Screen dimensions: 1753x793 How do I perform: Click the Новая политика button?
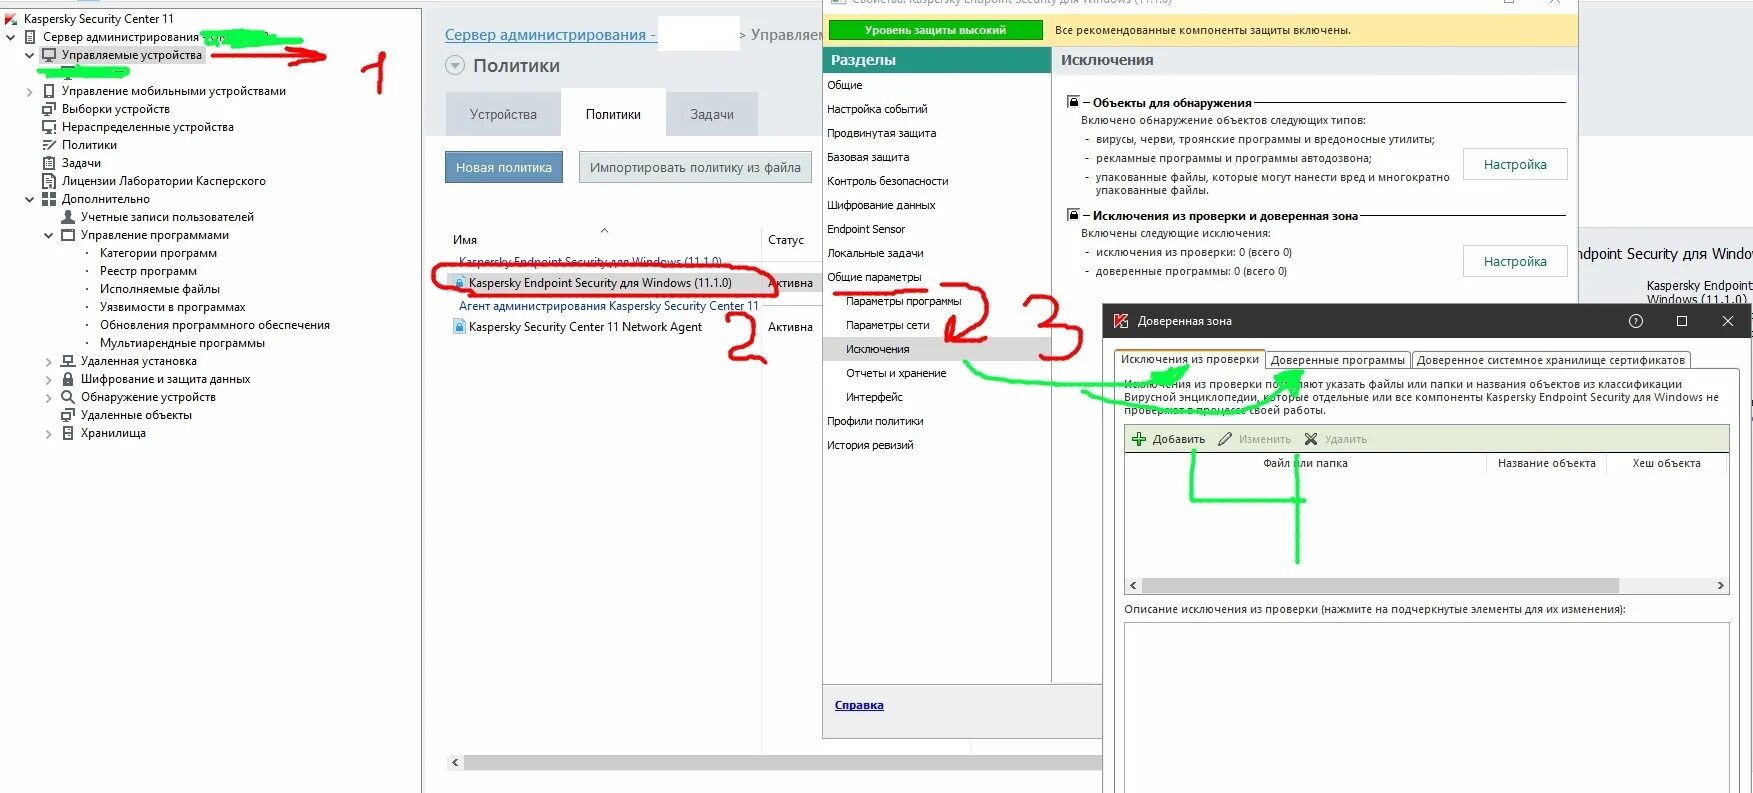(504, 167)
